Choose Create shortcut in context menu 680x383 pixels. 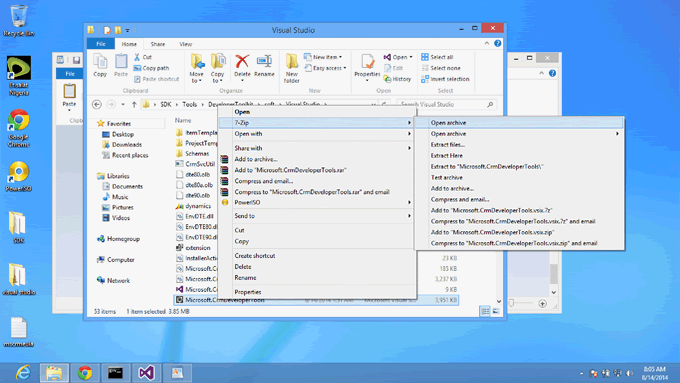tap(317, 255)
